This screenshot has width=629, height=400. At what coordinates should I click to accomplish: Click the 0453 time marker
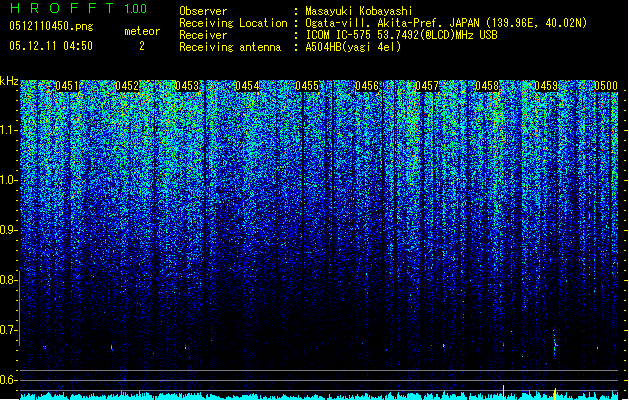click(x=187, y=86)
